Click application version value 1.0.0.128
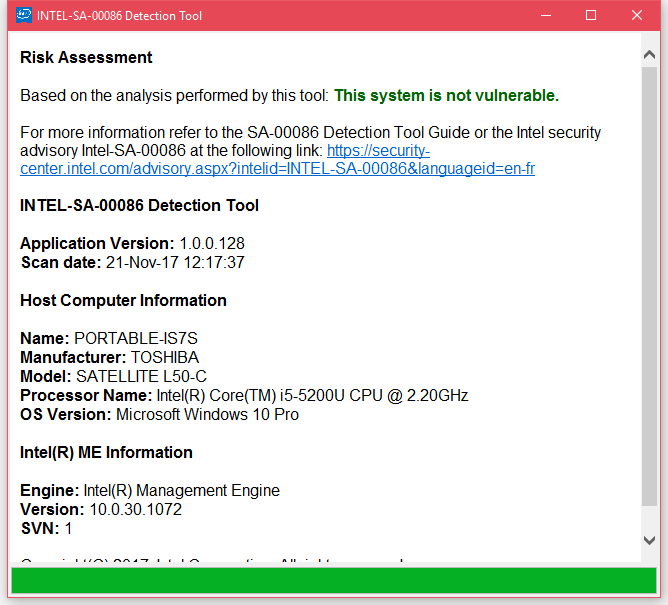 click(212, 243)
